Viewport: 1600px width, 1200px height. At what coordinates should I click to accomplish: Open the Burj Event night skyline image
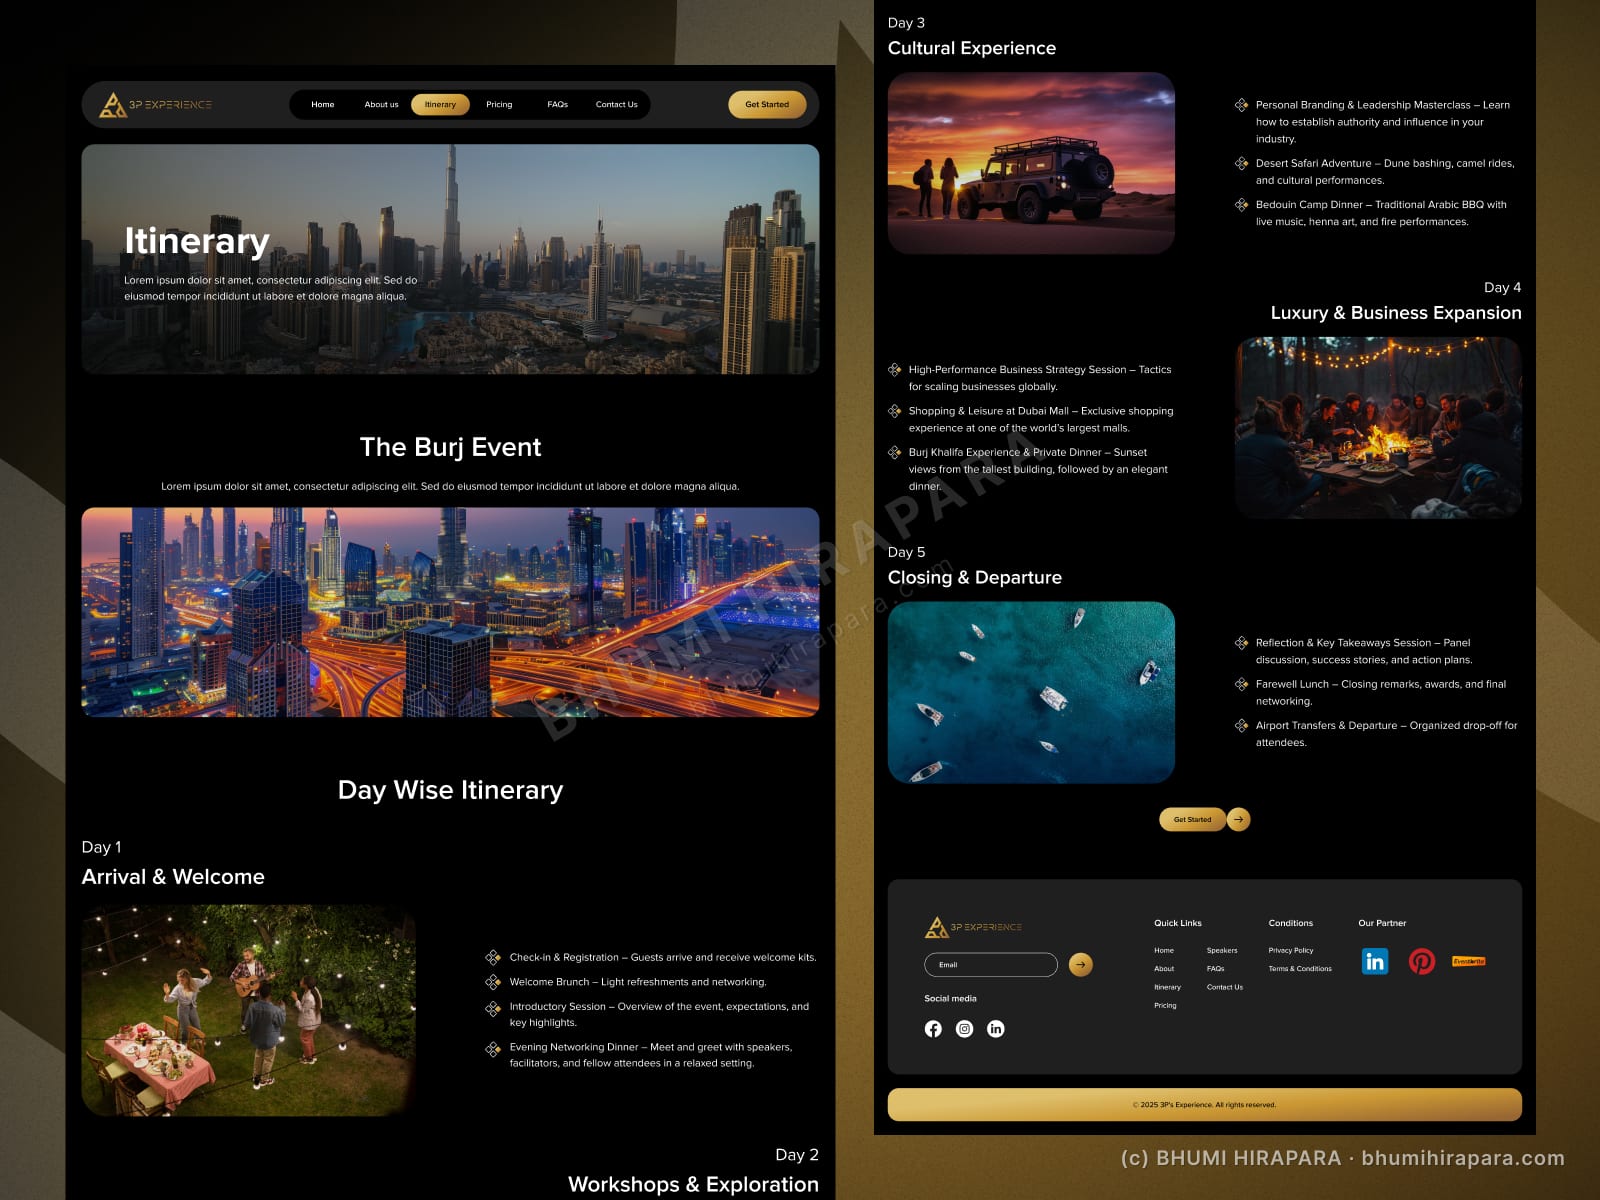pos(450,612)
